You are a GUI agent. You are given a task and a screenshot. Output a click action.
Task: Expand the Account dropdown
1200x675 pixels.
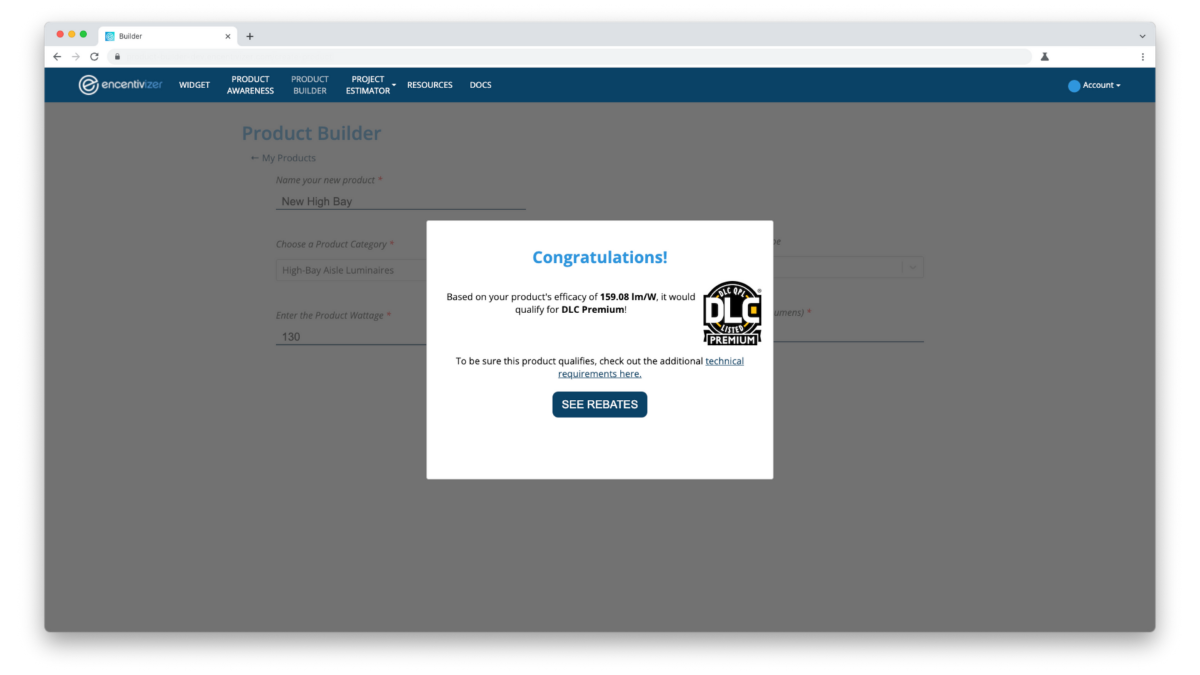(1095, 85)
